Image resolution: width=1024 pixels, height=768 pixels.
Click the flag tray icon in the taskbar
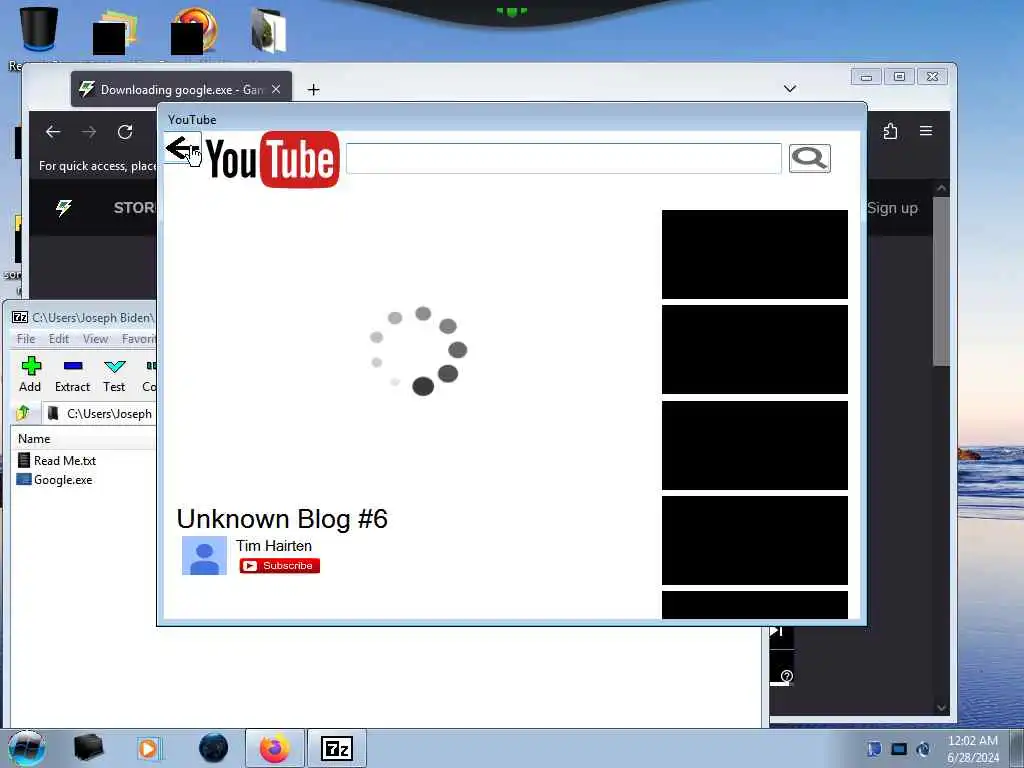(x=874, y=749)
